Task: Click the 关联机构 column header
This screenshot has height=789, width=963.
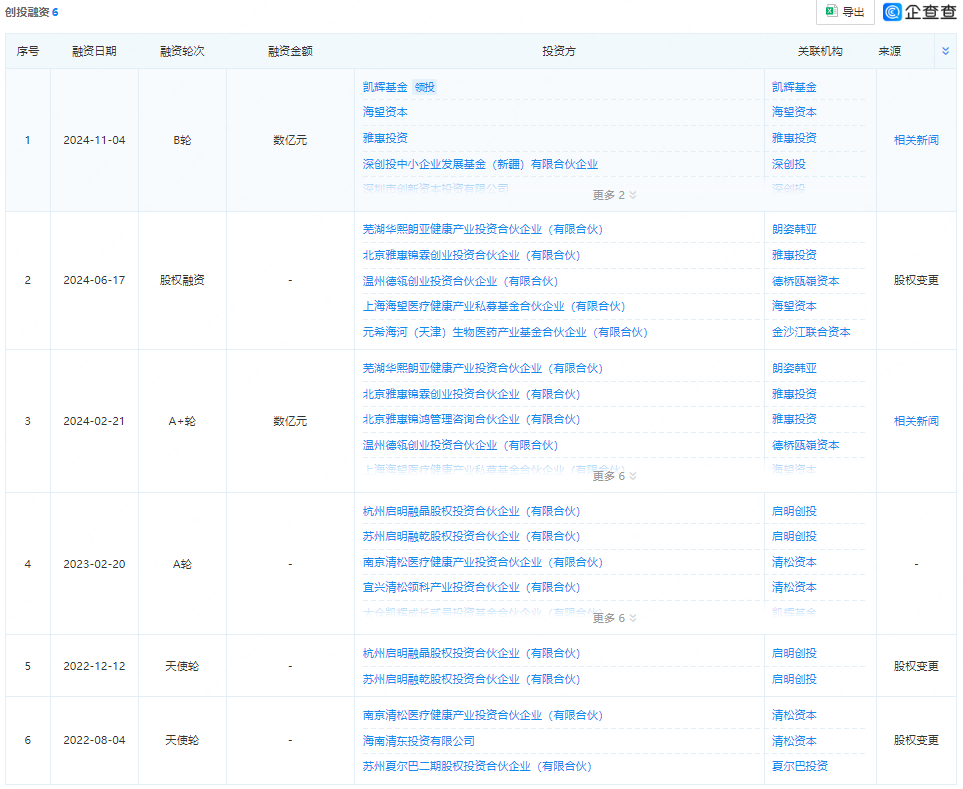Action: click(x=820, y=52)
